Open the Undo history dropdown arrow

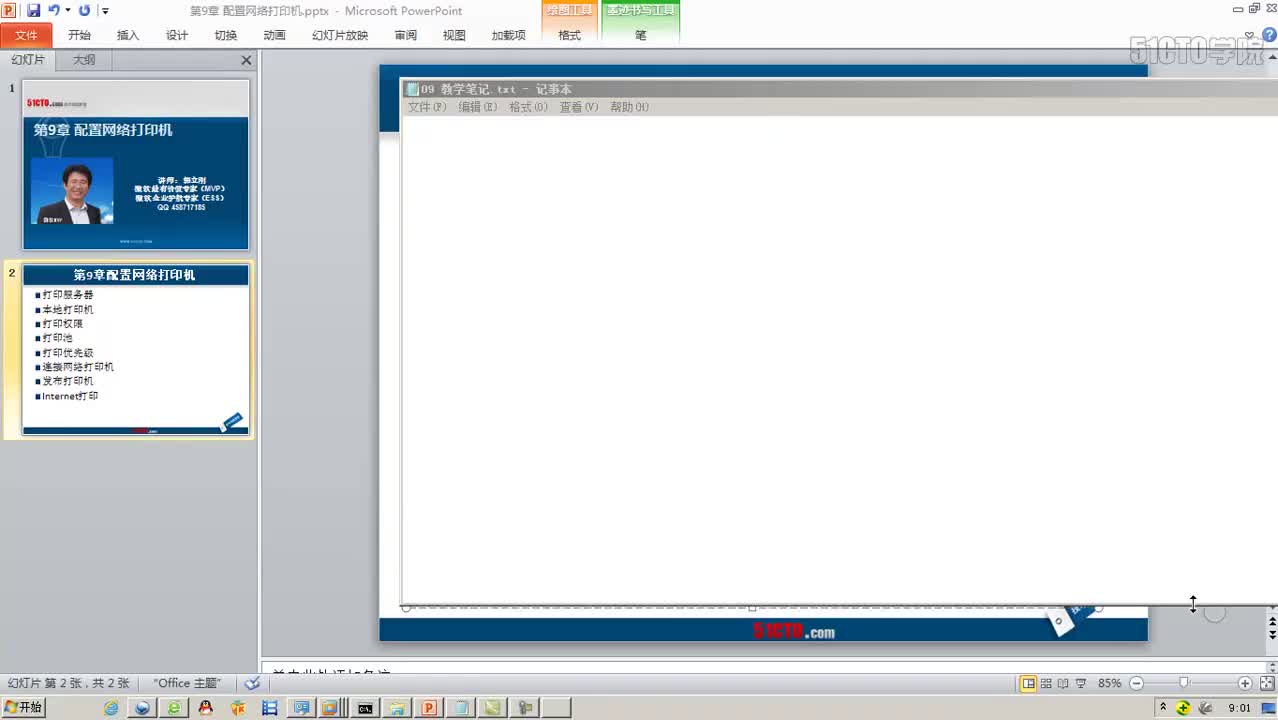(x=68, y=10)
